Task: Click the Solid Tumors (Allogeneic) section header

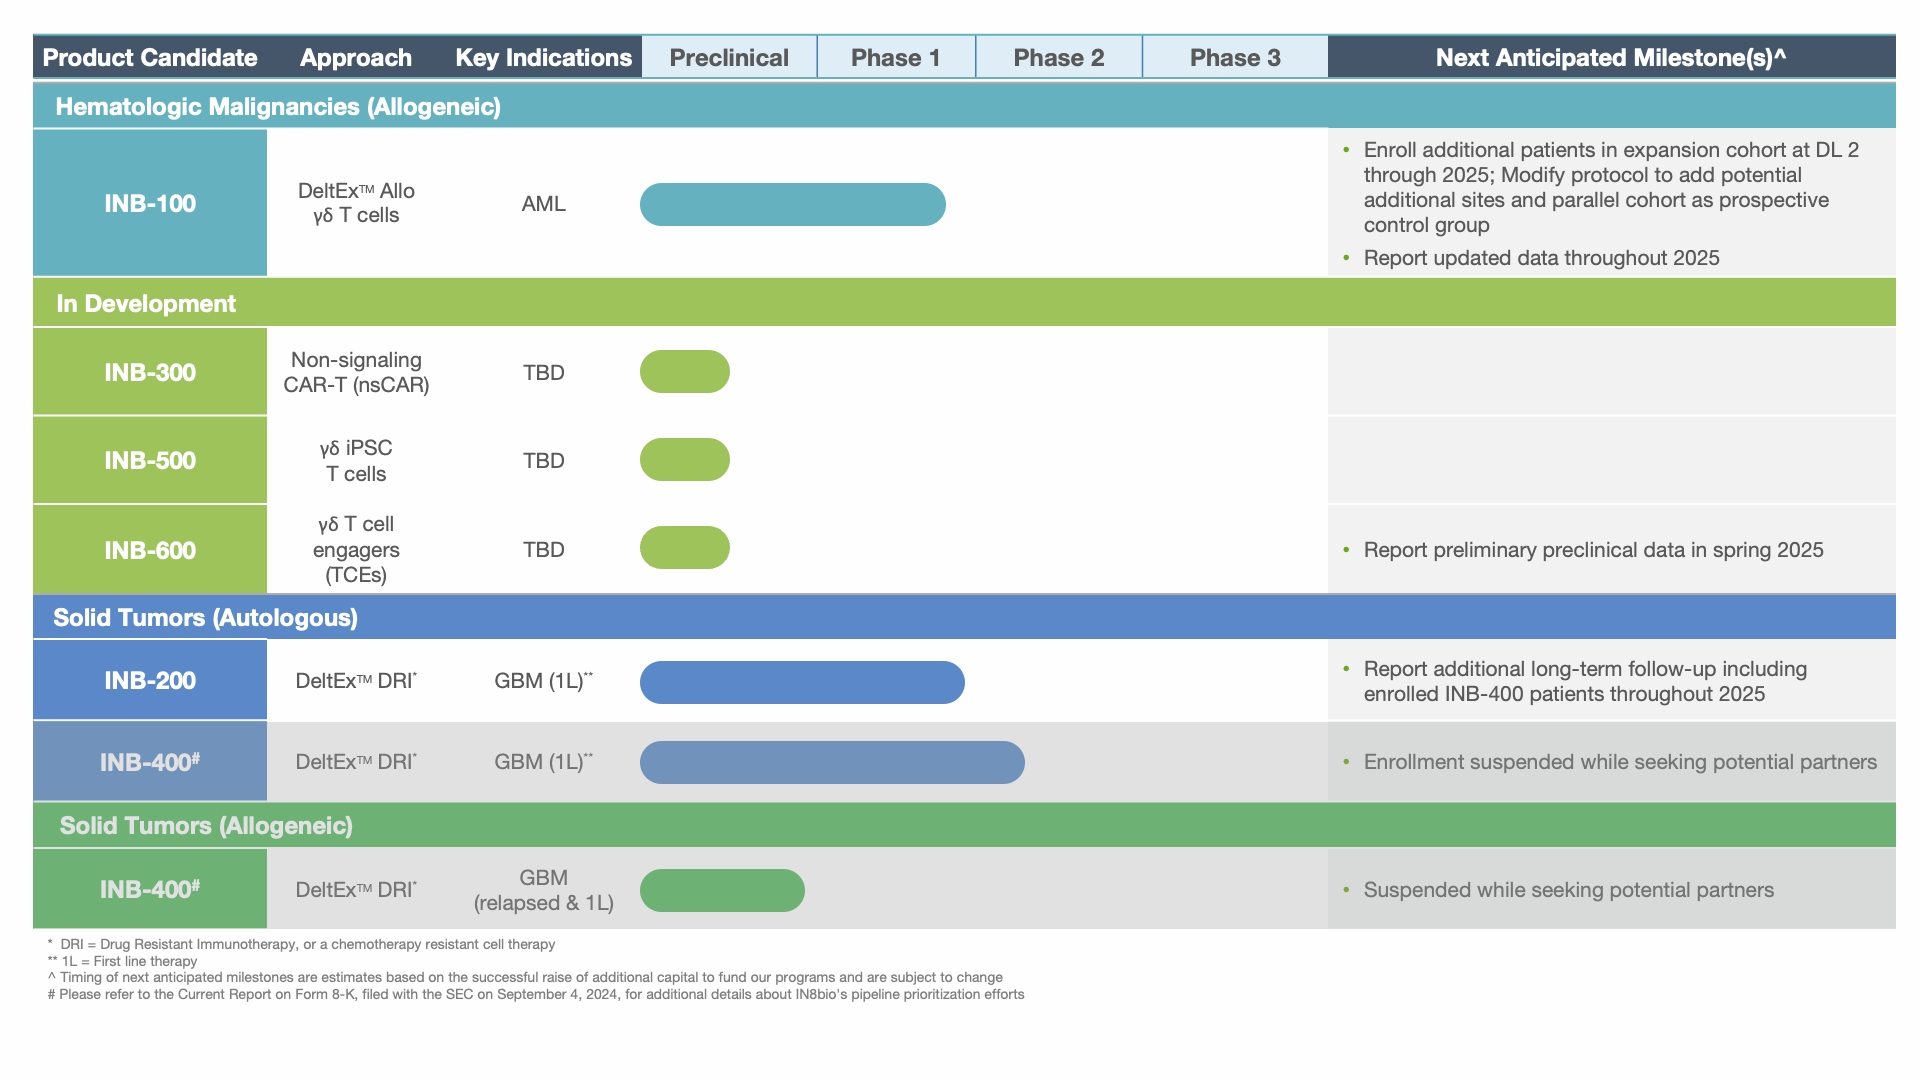Action: 205,825
